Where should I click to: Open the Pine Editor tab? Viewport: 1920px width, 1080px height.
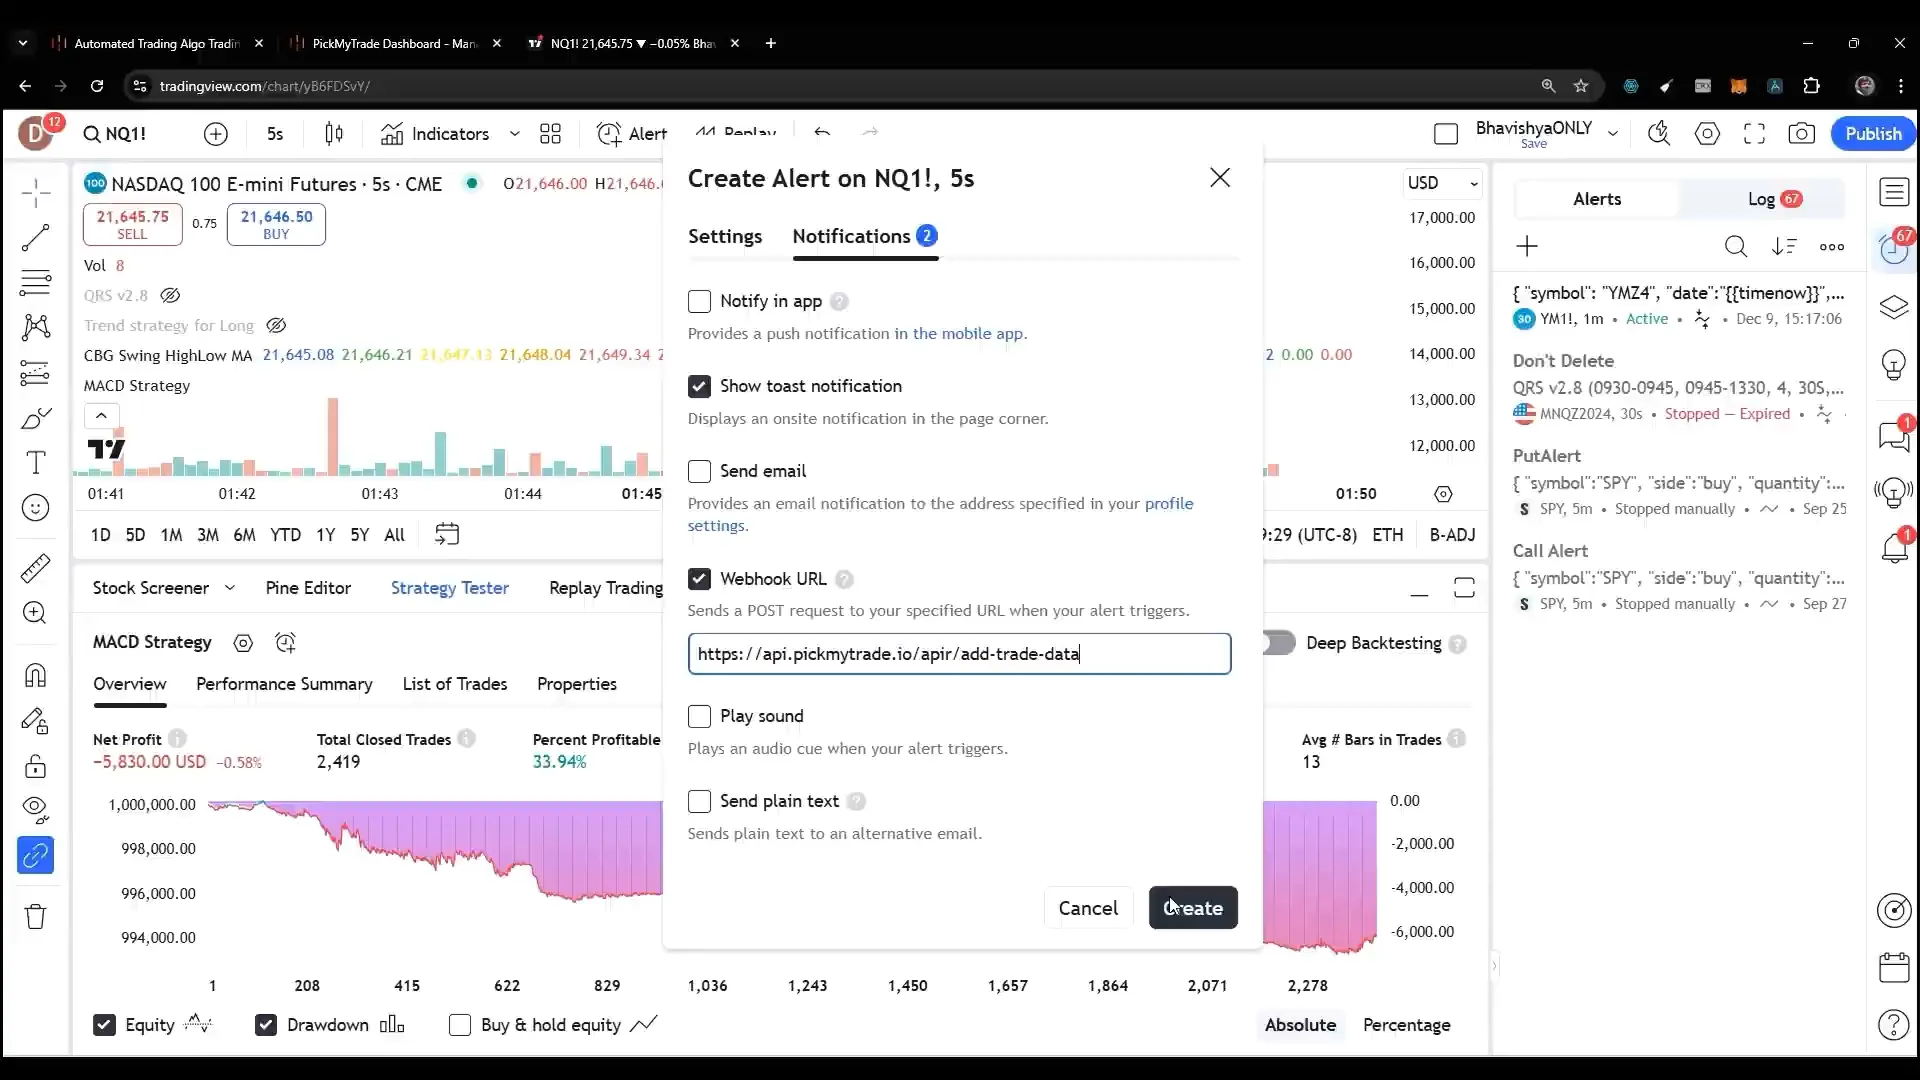pyautogui.click(x=308, y=588)
